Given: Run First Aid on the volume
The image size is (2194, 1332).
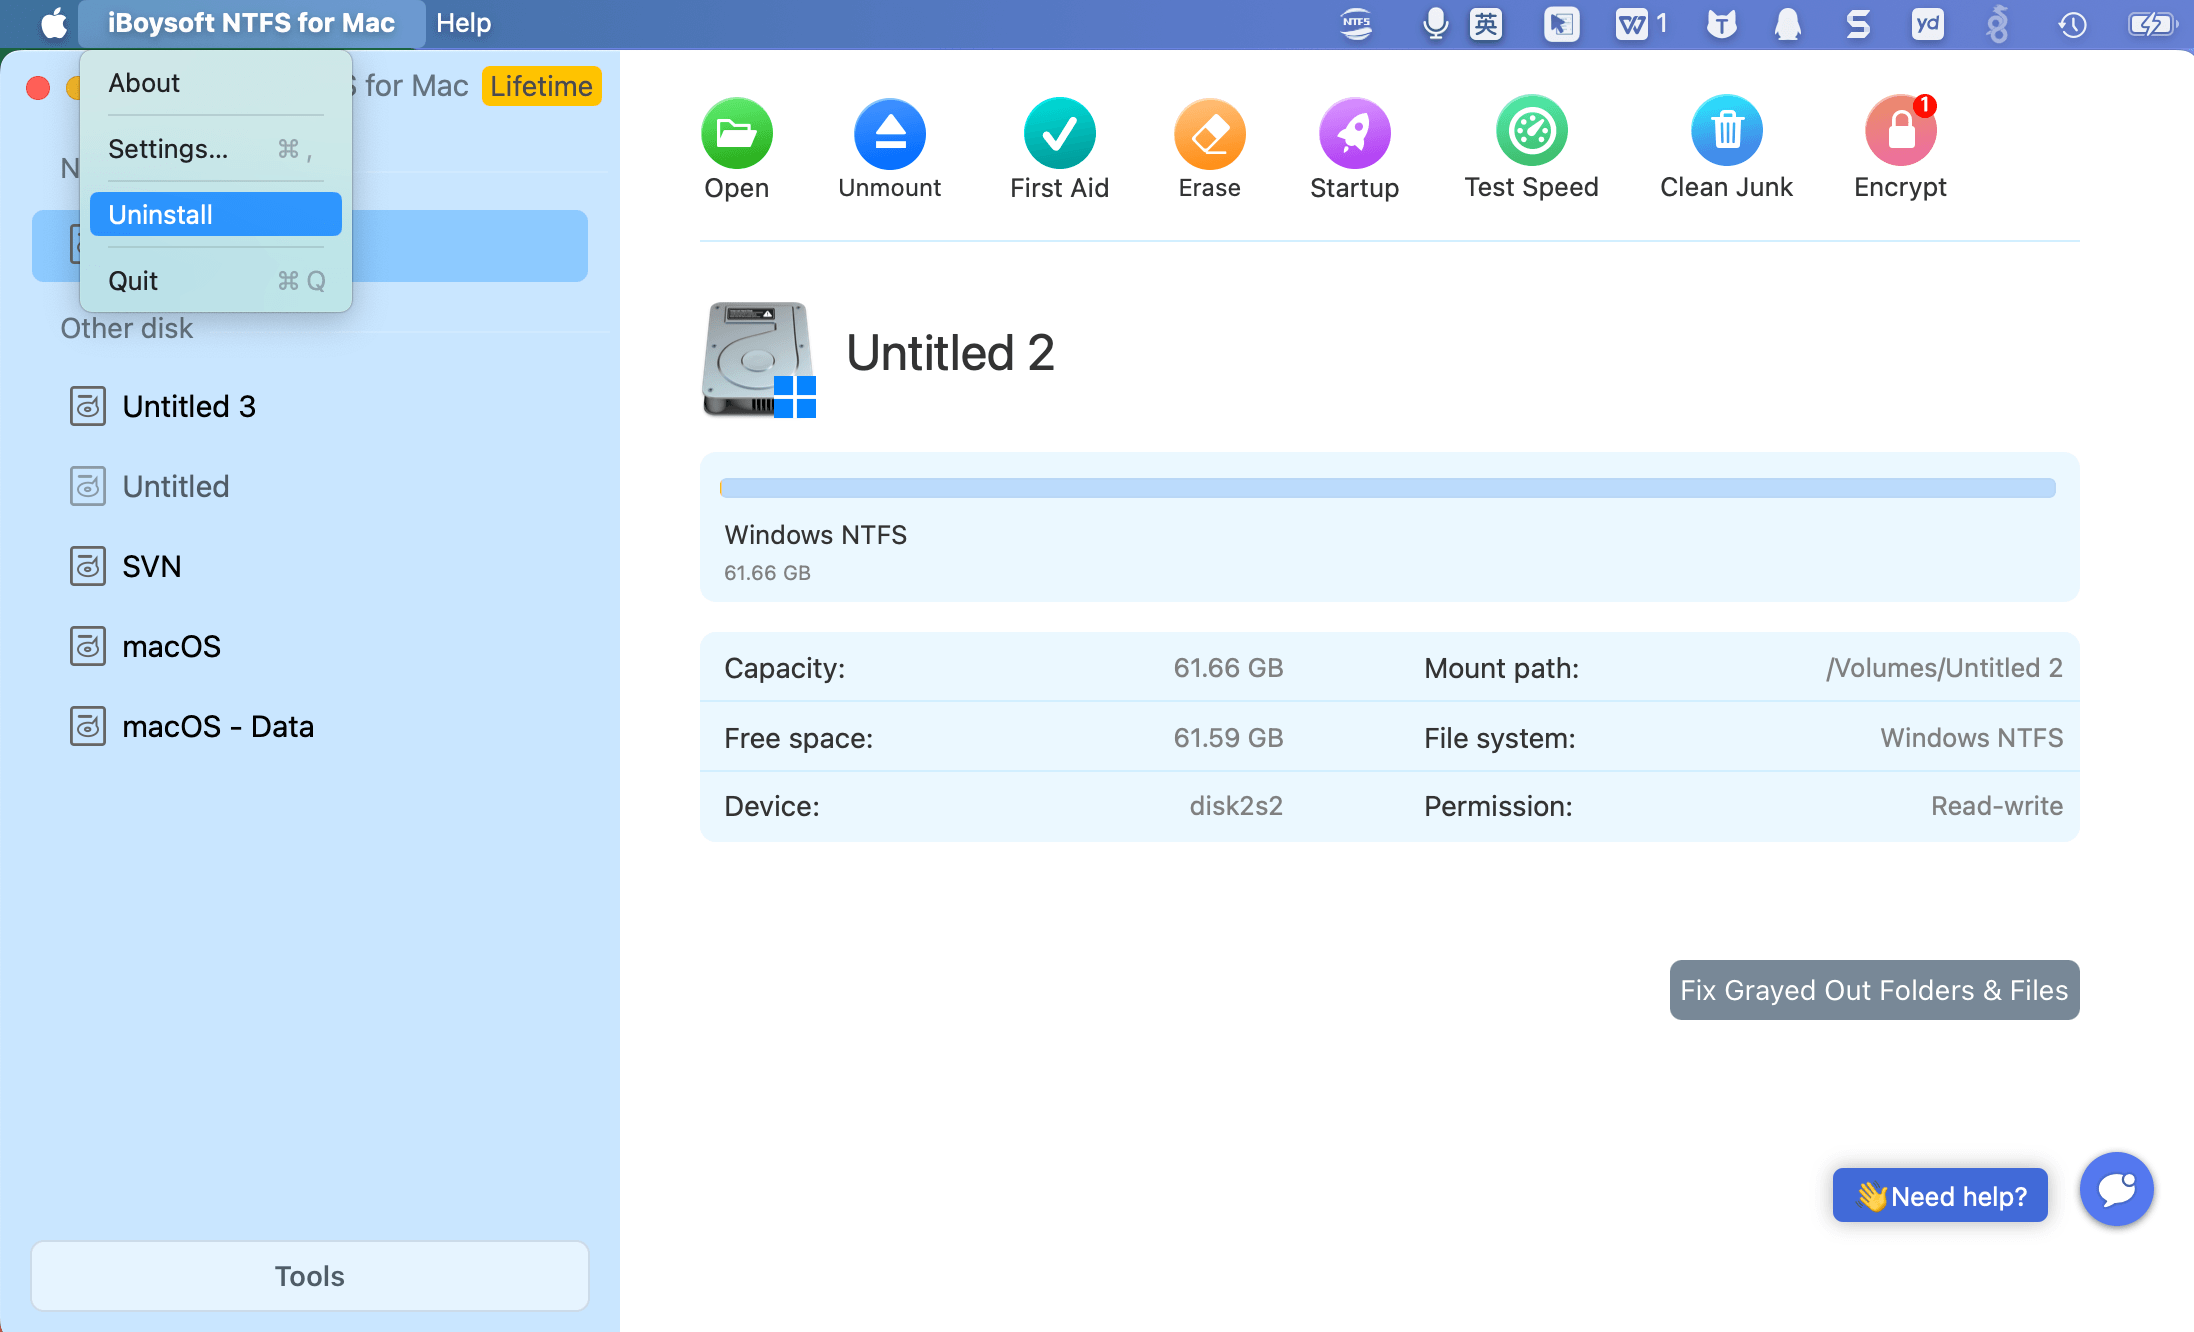Looking at the screenshot, I should click(x=1059, y=132).
